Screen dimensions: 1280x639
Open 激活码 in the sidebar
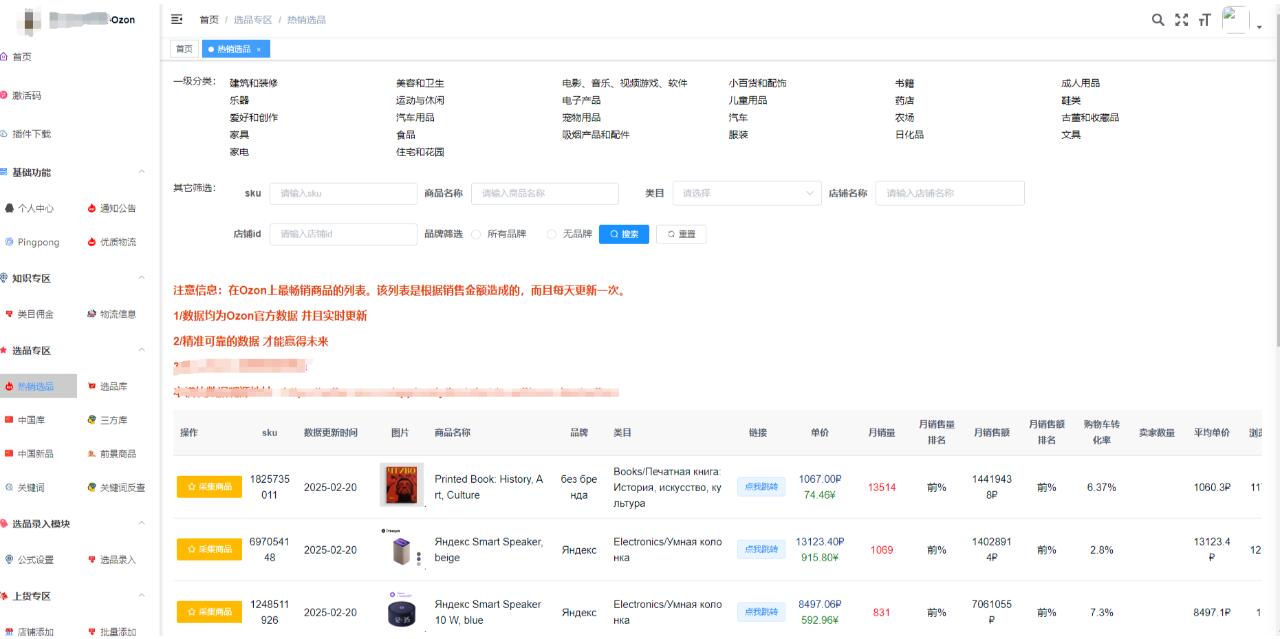click(27, 95)
